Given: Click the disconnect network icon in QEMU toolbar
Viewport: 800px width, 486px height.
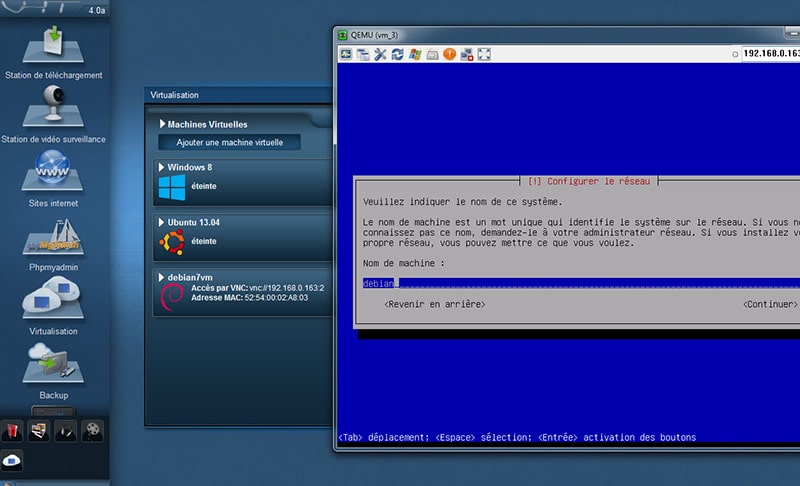Looking at the screenshot, I should coord(467,55).
